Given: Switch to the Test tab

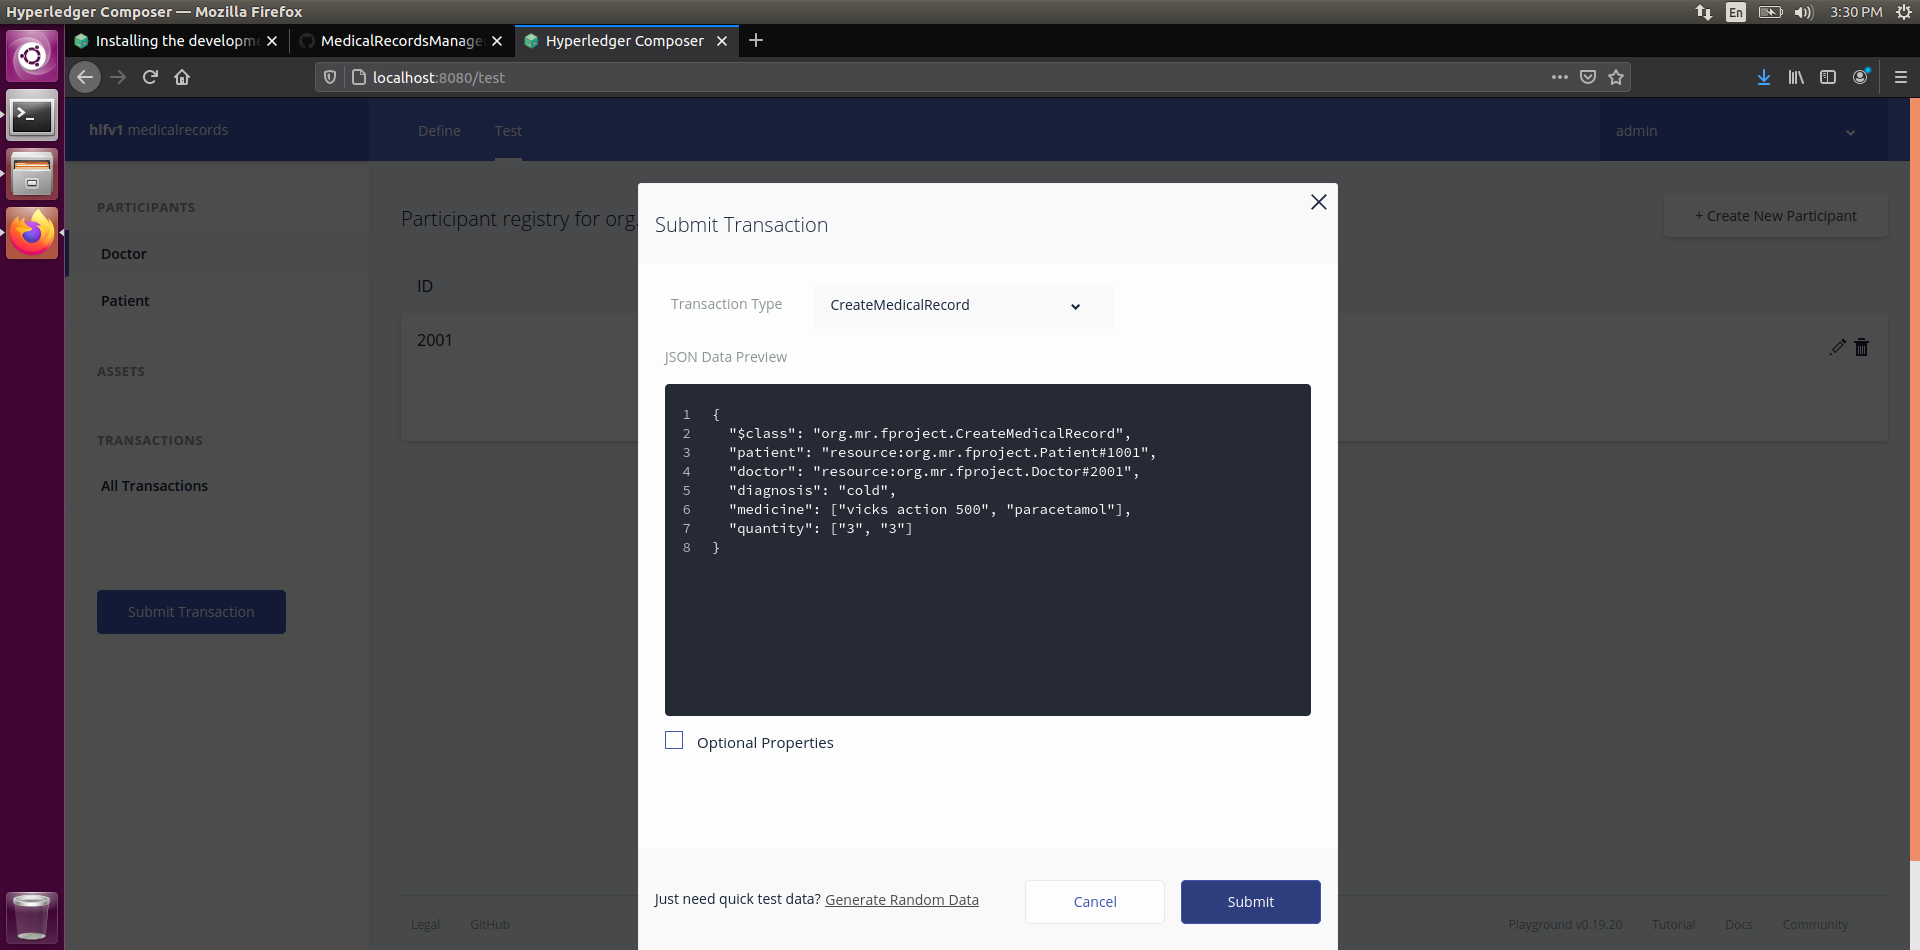Looking at the screenshot, I should click(x=508, y=131).
